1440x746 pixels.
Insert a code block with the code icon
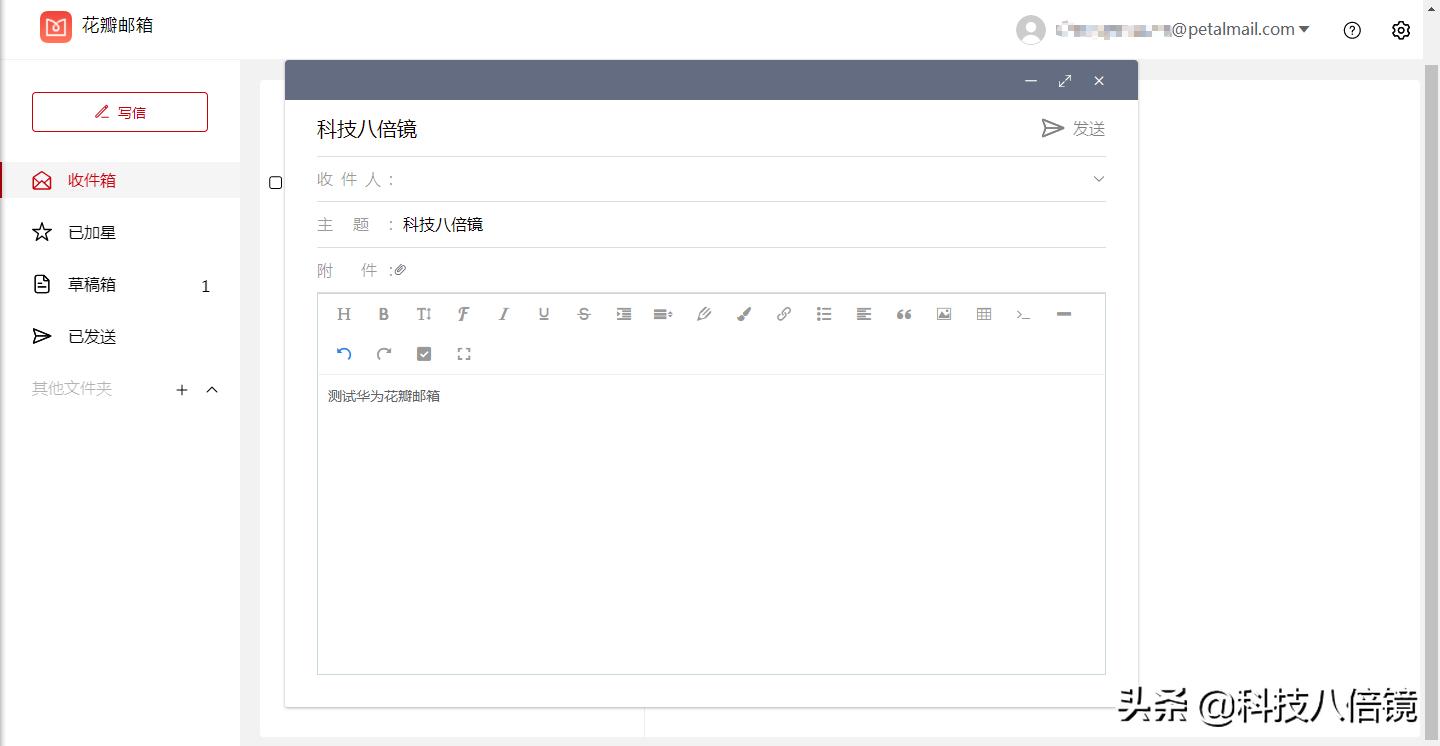[1023, 314]
